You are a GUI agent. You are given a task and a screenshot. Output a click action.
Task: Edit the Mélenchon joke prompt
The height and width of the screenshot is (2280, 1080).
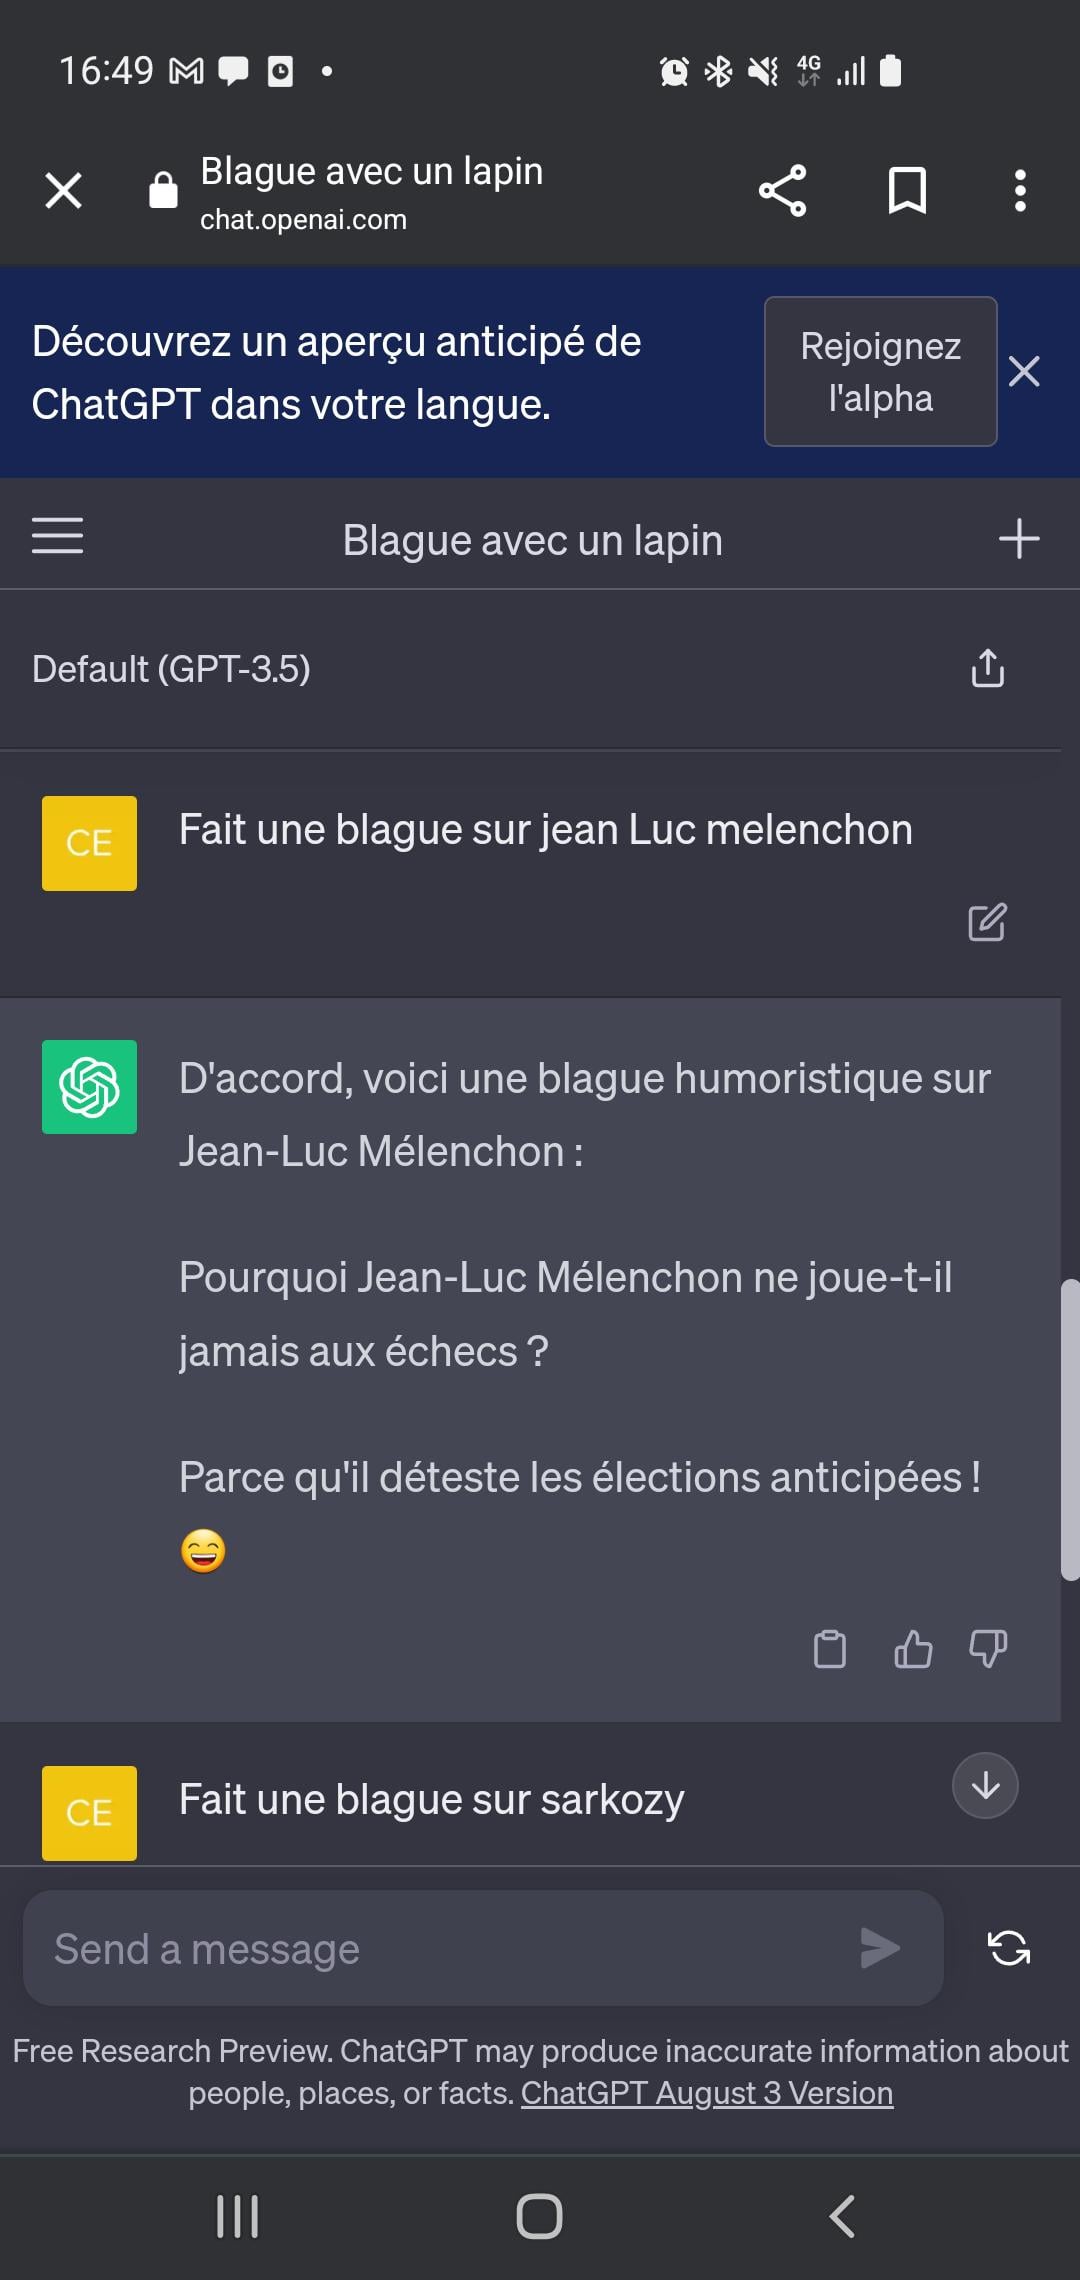pos(987,922)
